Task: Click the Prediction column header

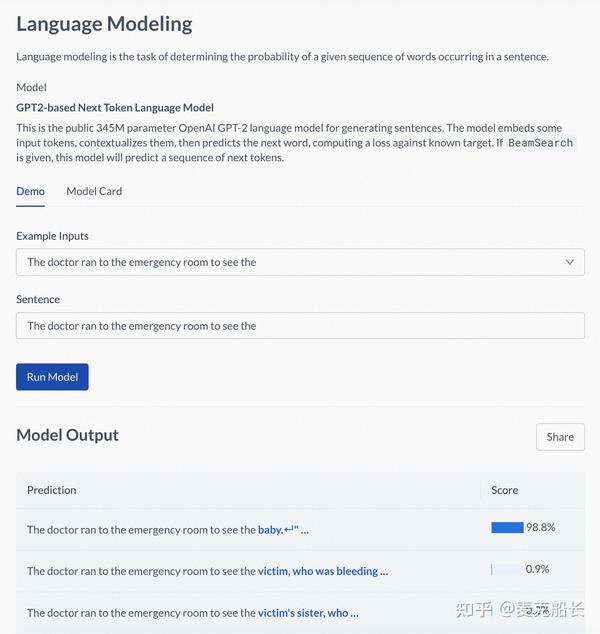Action: pos(52,490)
